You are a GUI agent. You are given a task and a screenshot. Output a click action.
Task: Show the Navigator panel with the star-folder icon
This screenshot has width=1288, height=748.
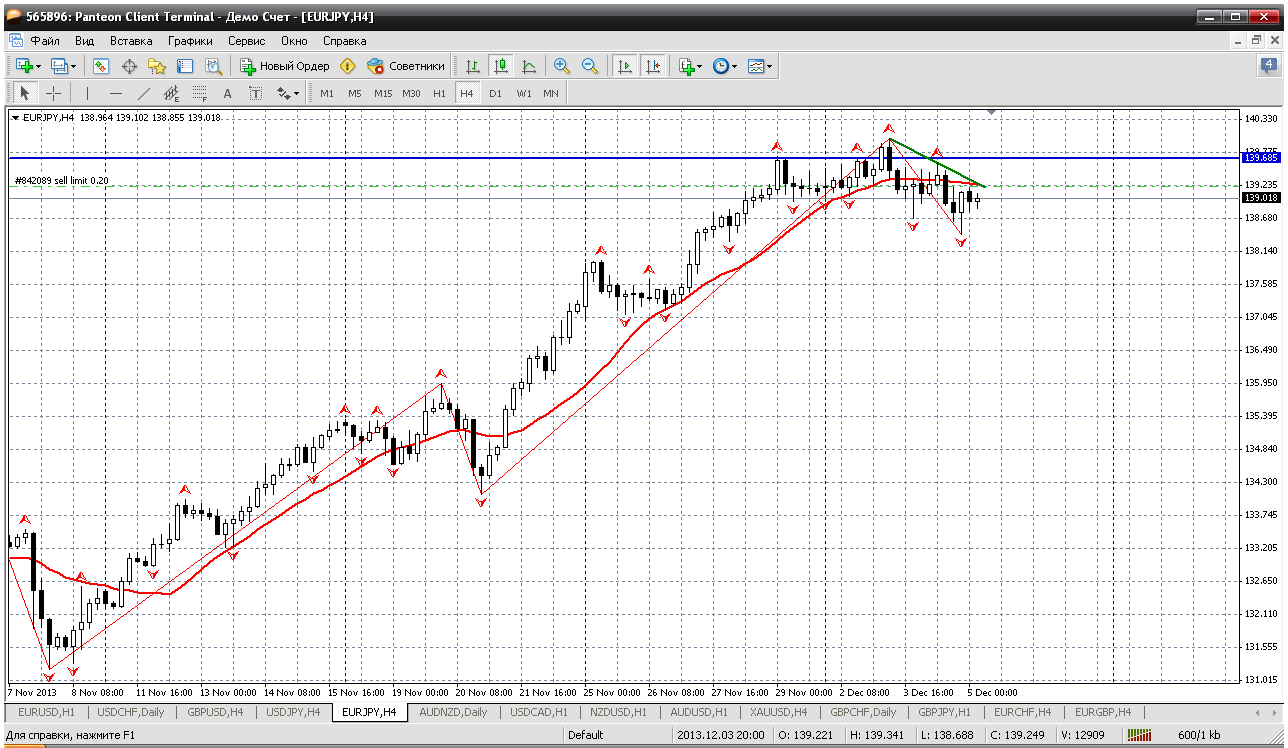pyautogui.click(x=157, y=66)
